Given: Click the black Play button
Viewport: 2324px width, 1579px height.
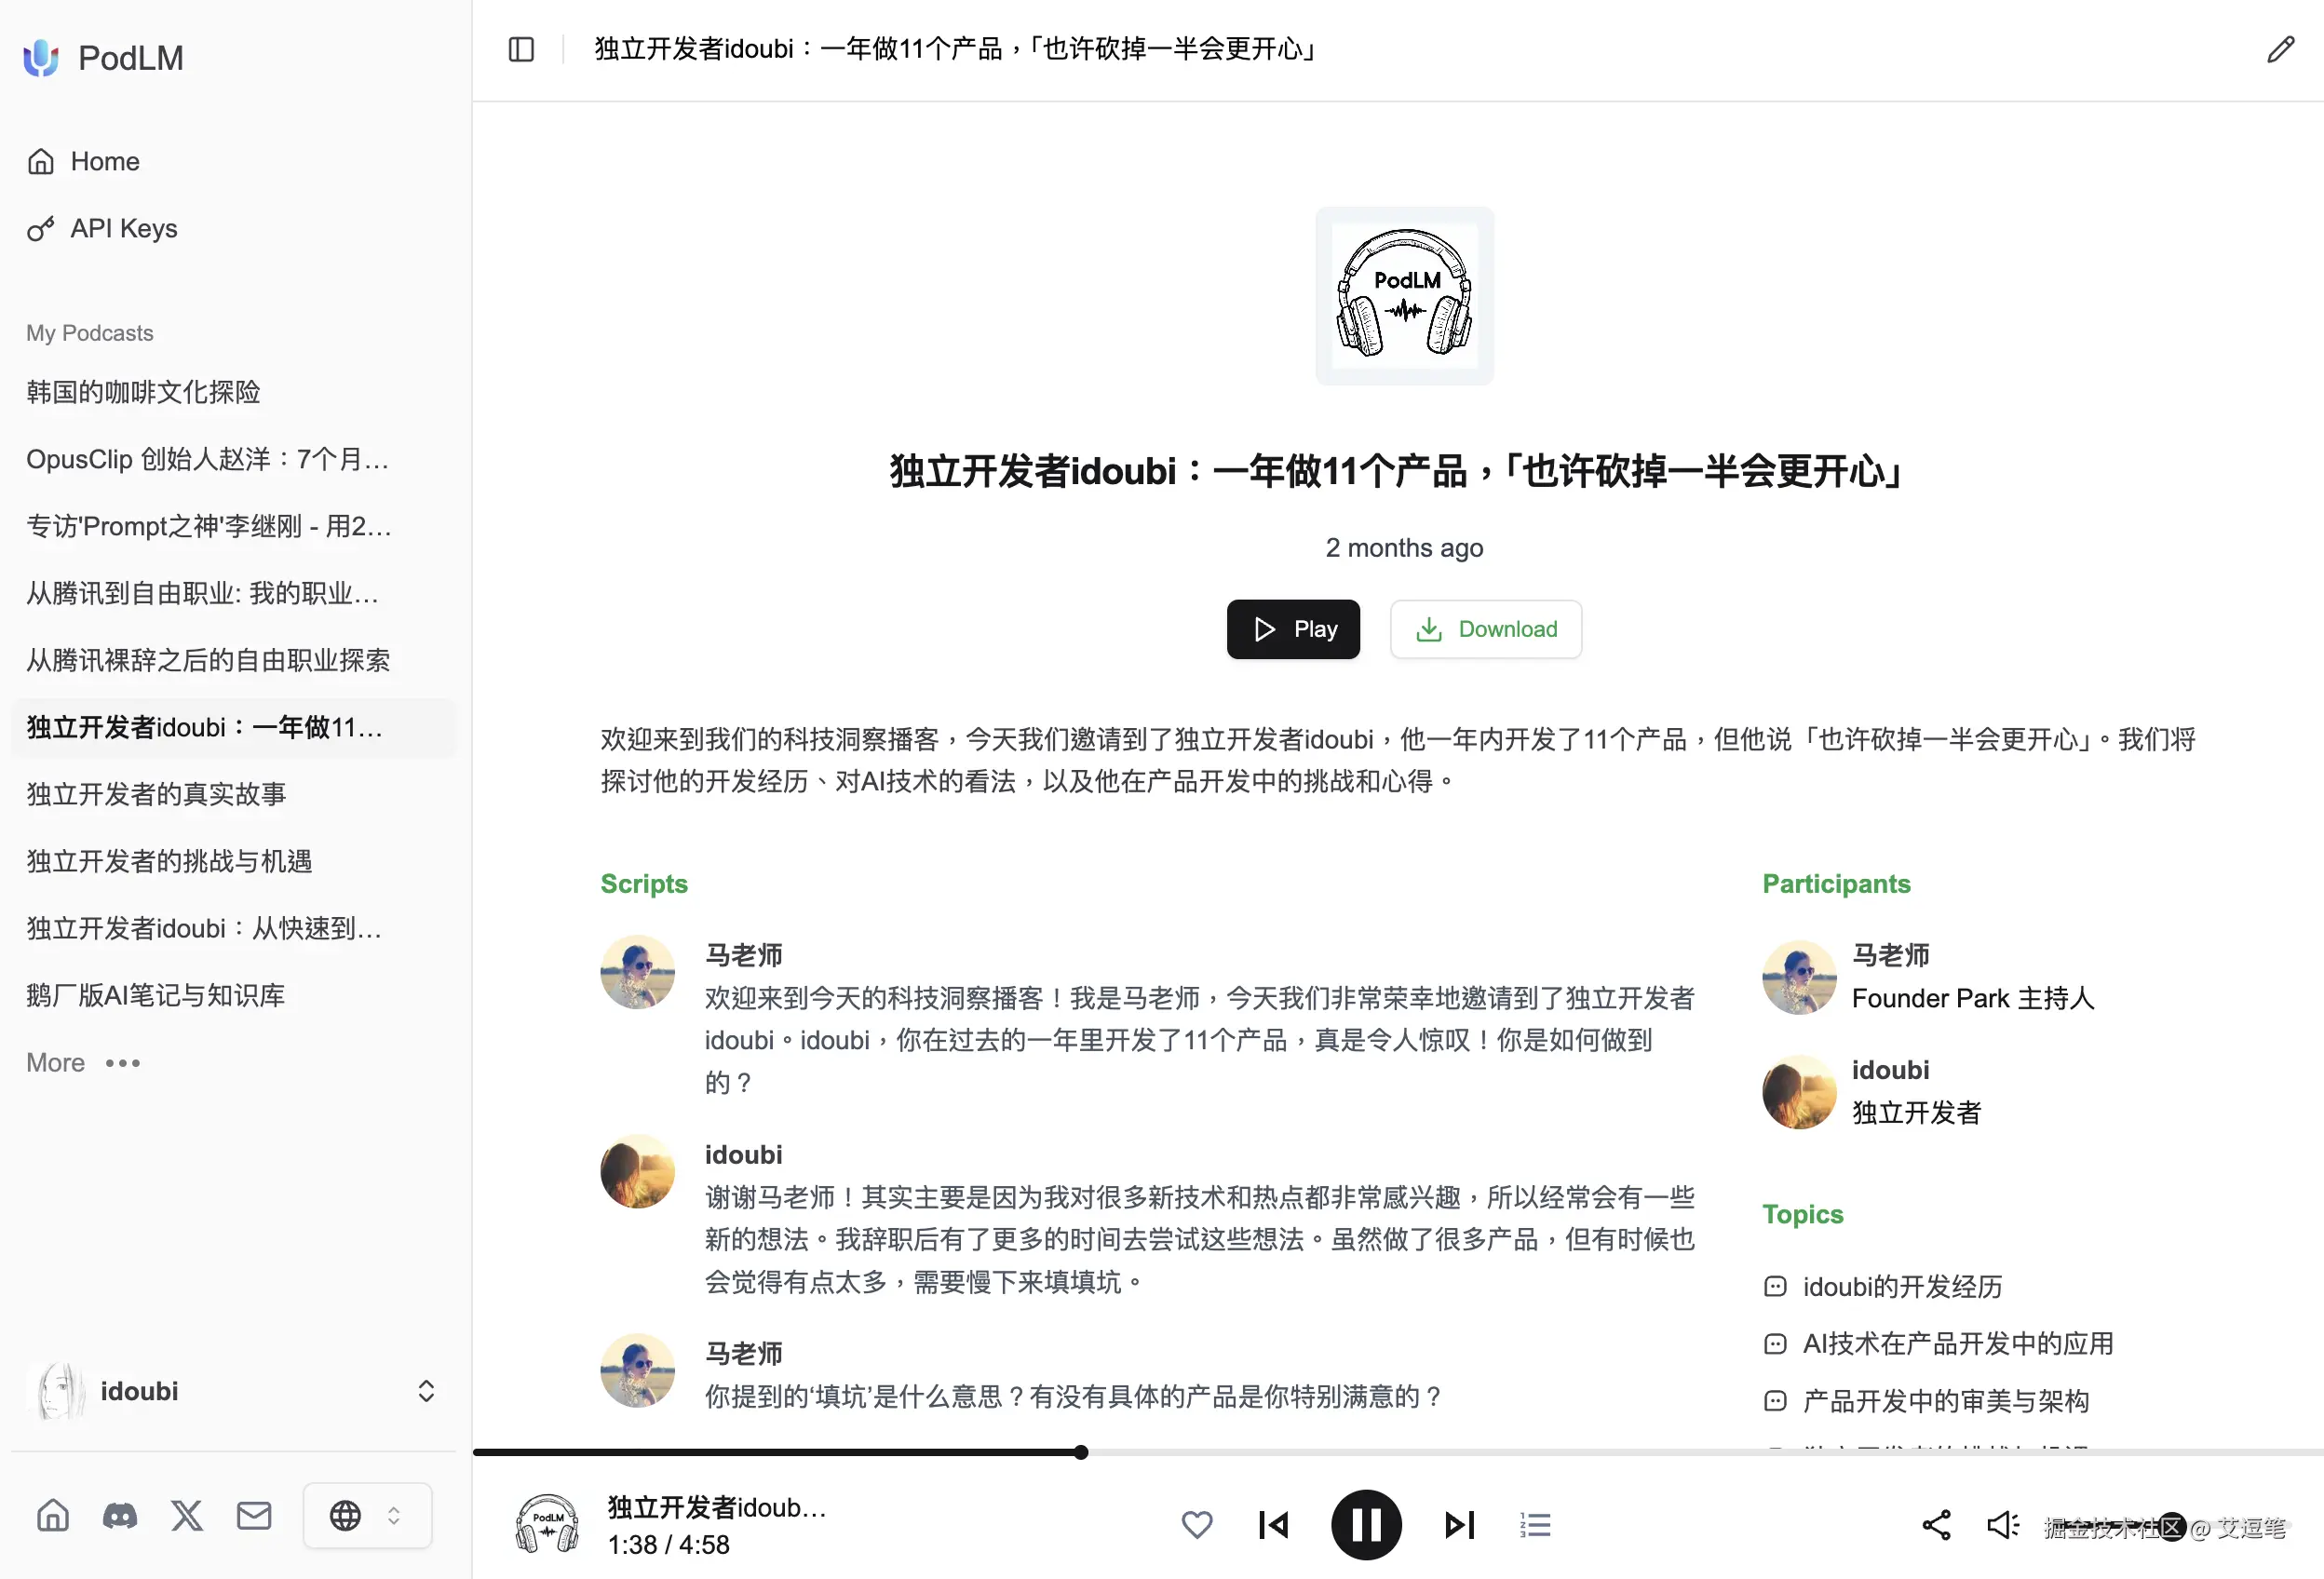Looking at the screenshot, I should coord(1292,629).
